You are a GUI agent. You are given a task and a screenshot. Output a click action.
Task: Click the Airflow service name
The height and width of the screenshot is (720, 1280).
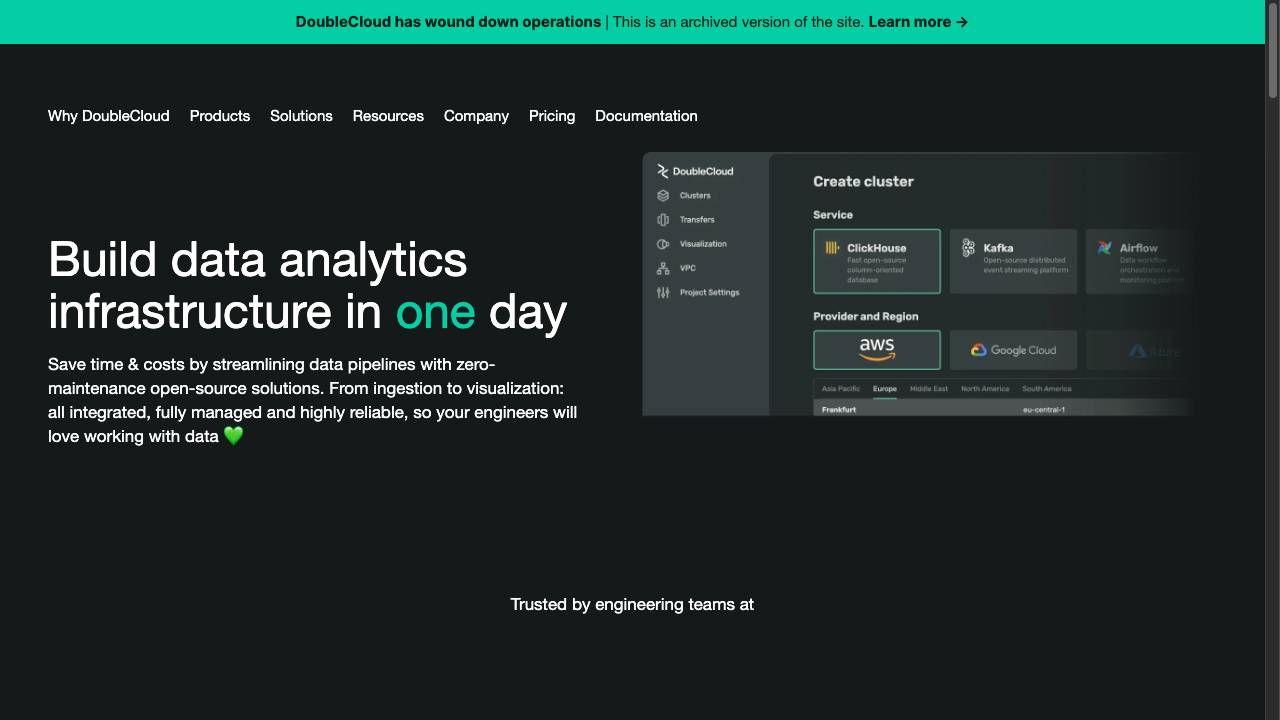tap(1139, 248)
